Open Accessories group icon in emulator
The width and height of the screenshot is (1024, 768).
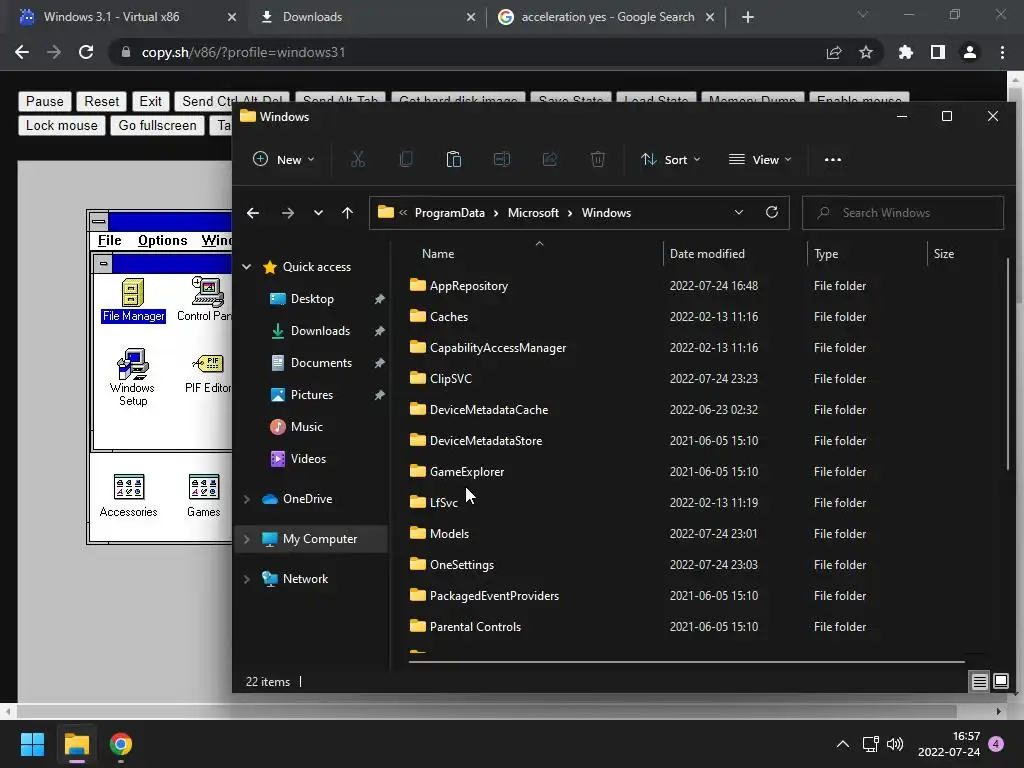129,496
